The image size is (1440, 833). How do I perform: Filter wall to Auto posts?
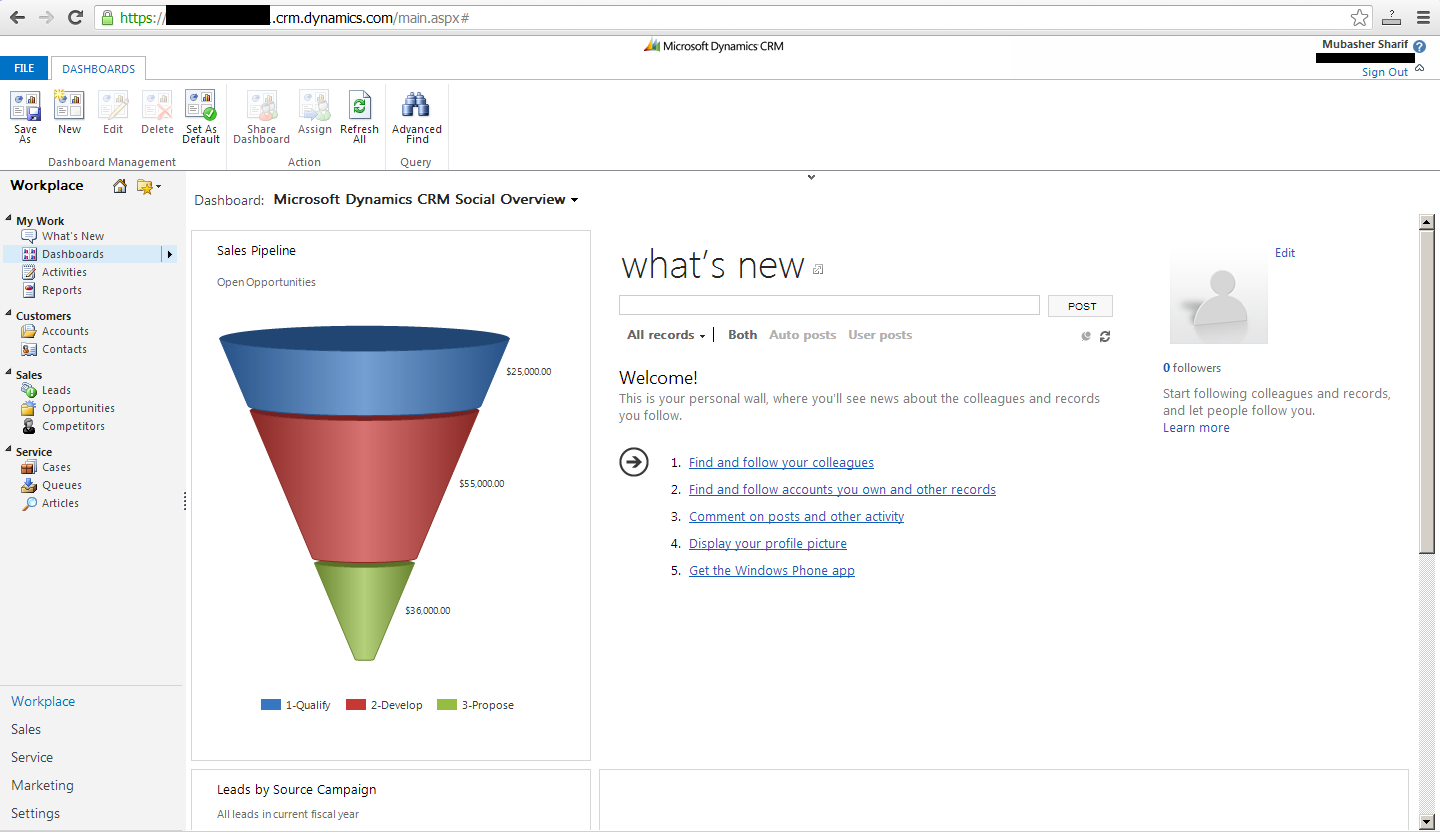tap(802, 335)
